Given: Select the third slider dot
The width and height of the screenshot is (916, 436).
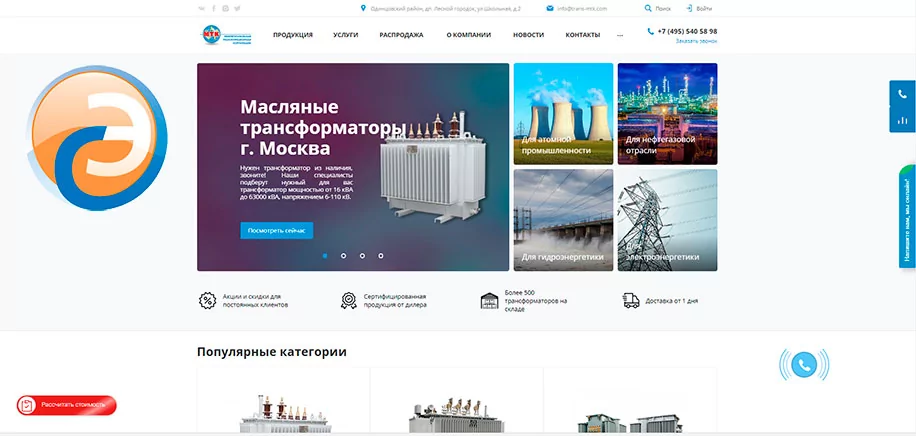Looking at the screenshot, I should click(362, 255).
